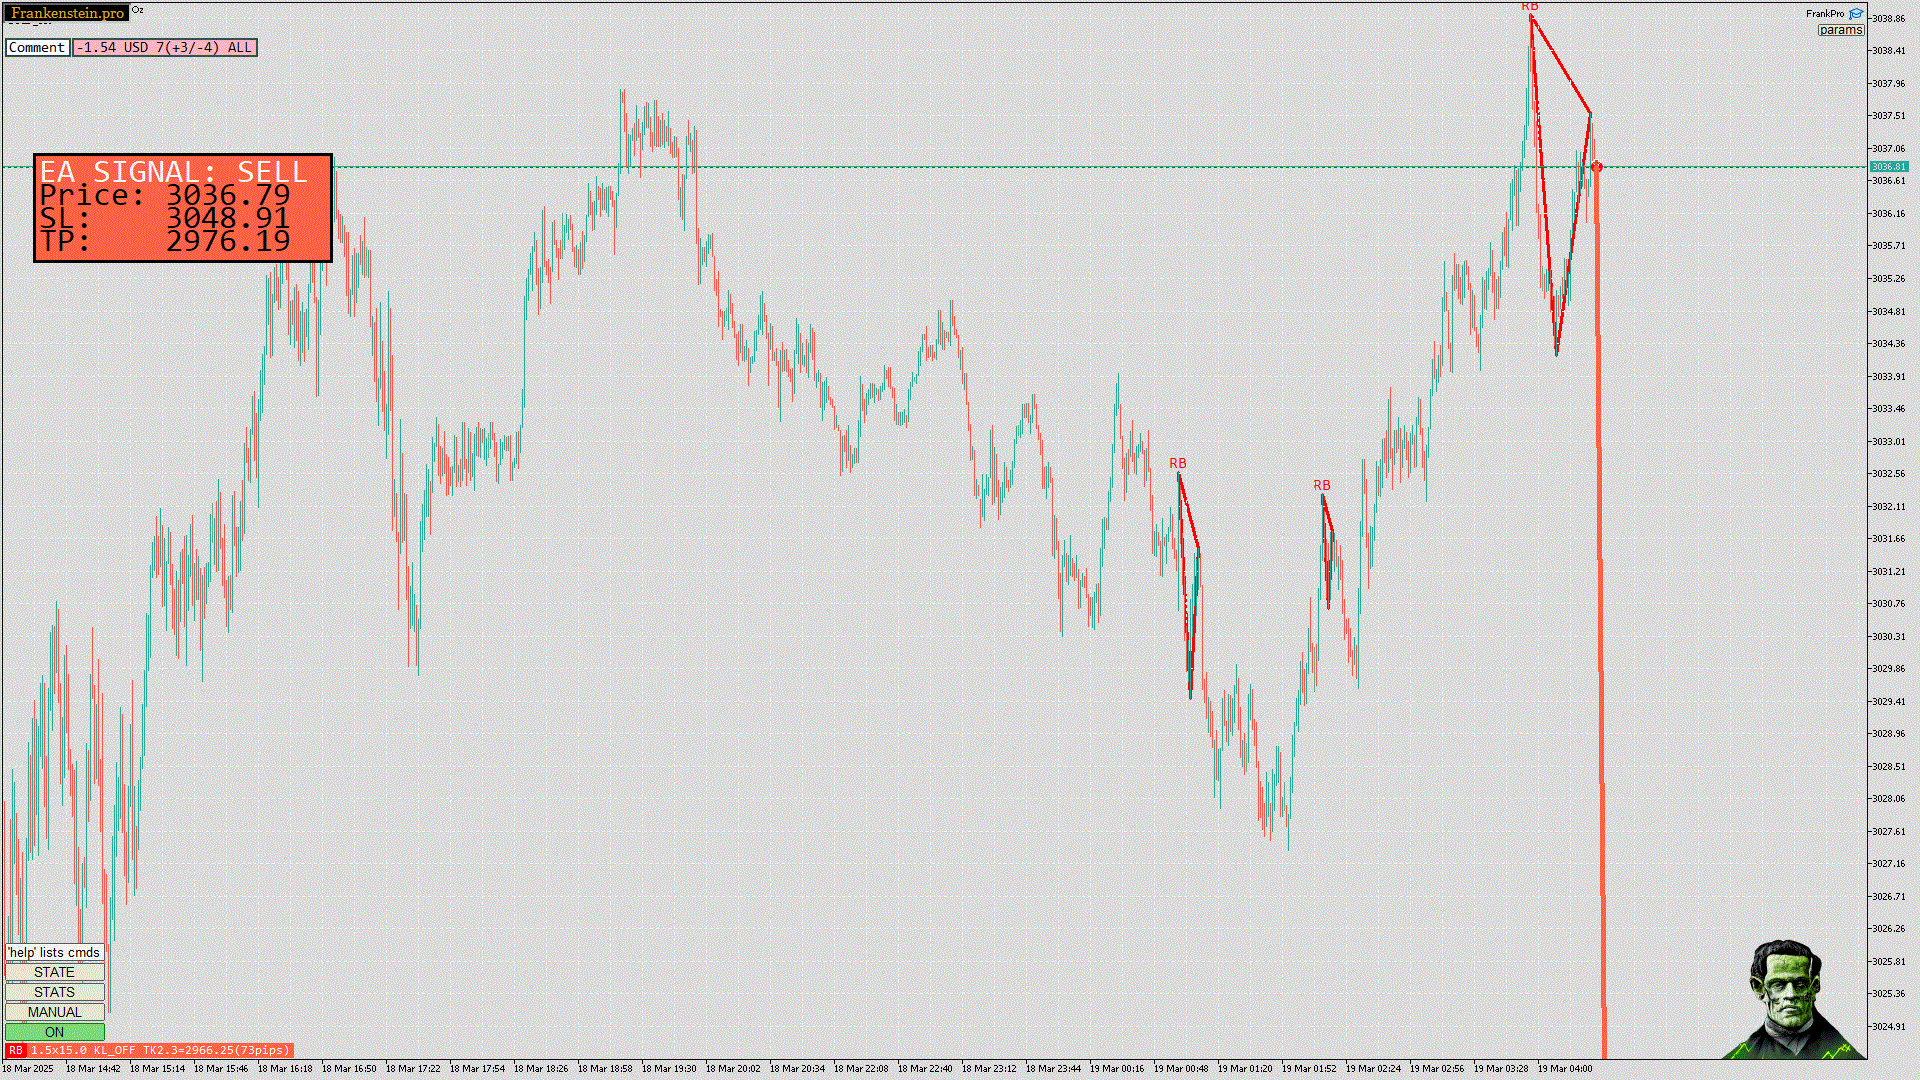Viewport: 1920px width, 1080px height.
Task: Click the red order arrow marker on price line
Action: (x=1596, y=167)
